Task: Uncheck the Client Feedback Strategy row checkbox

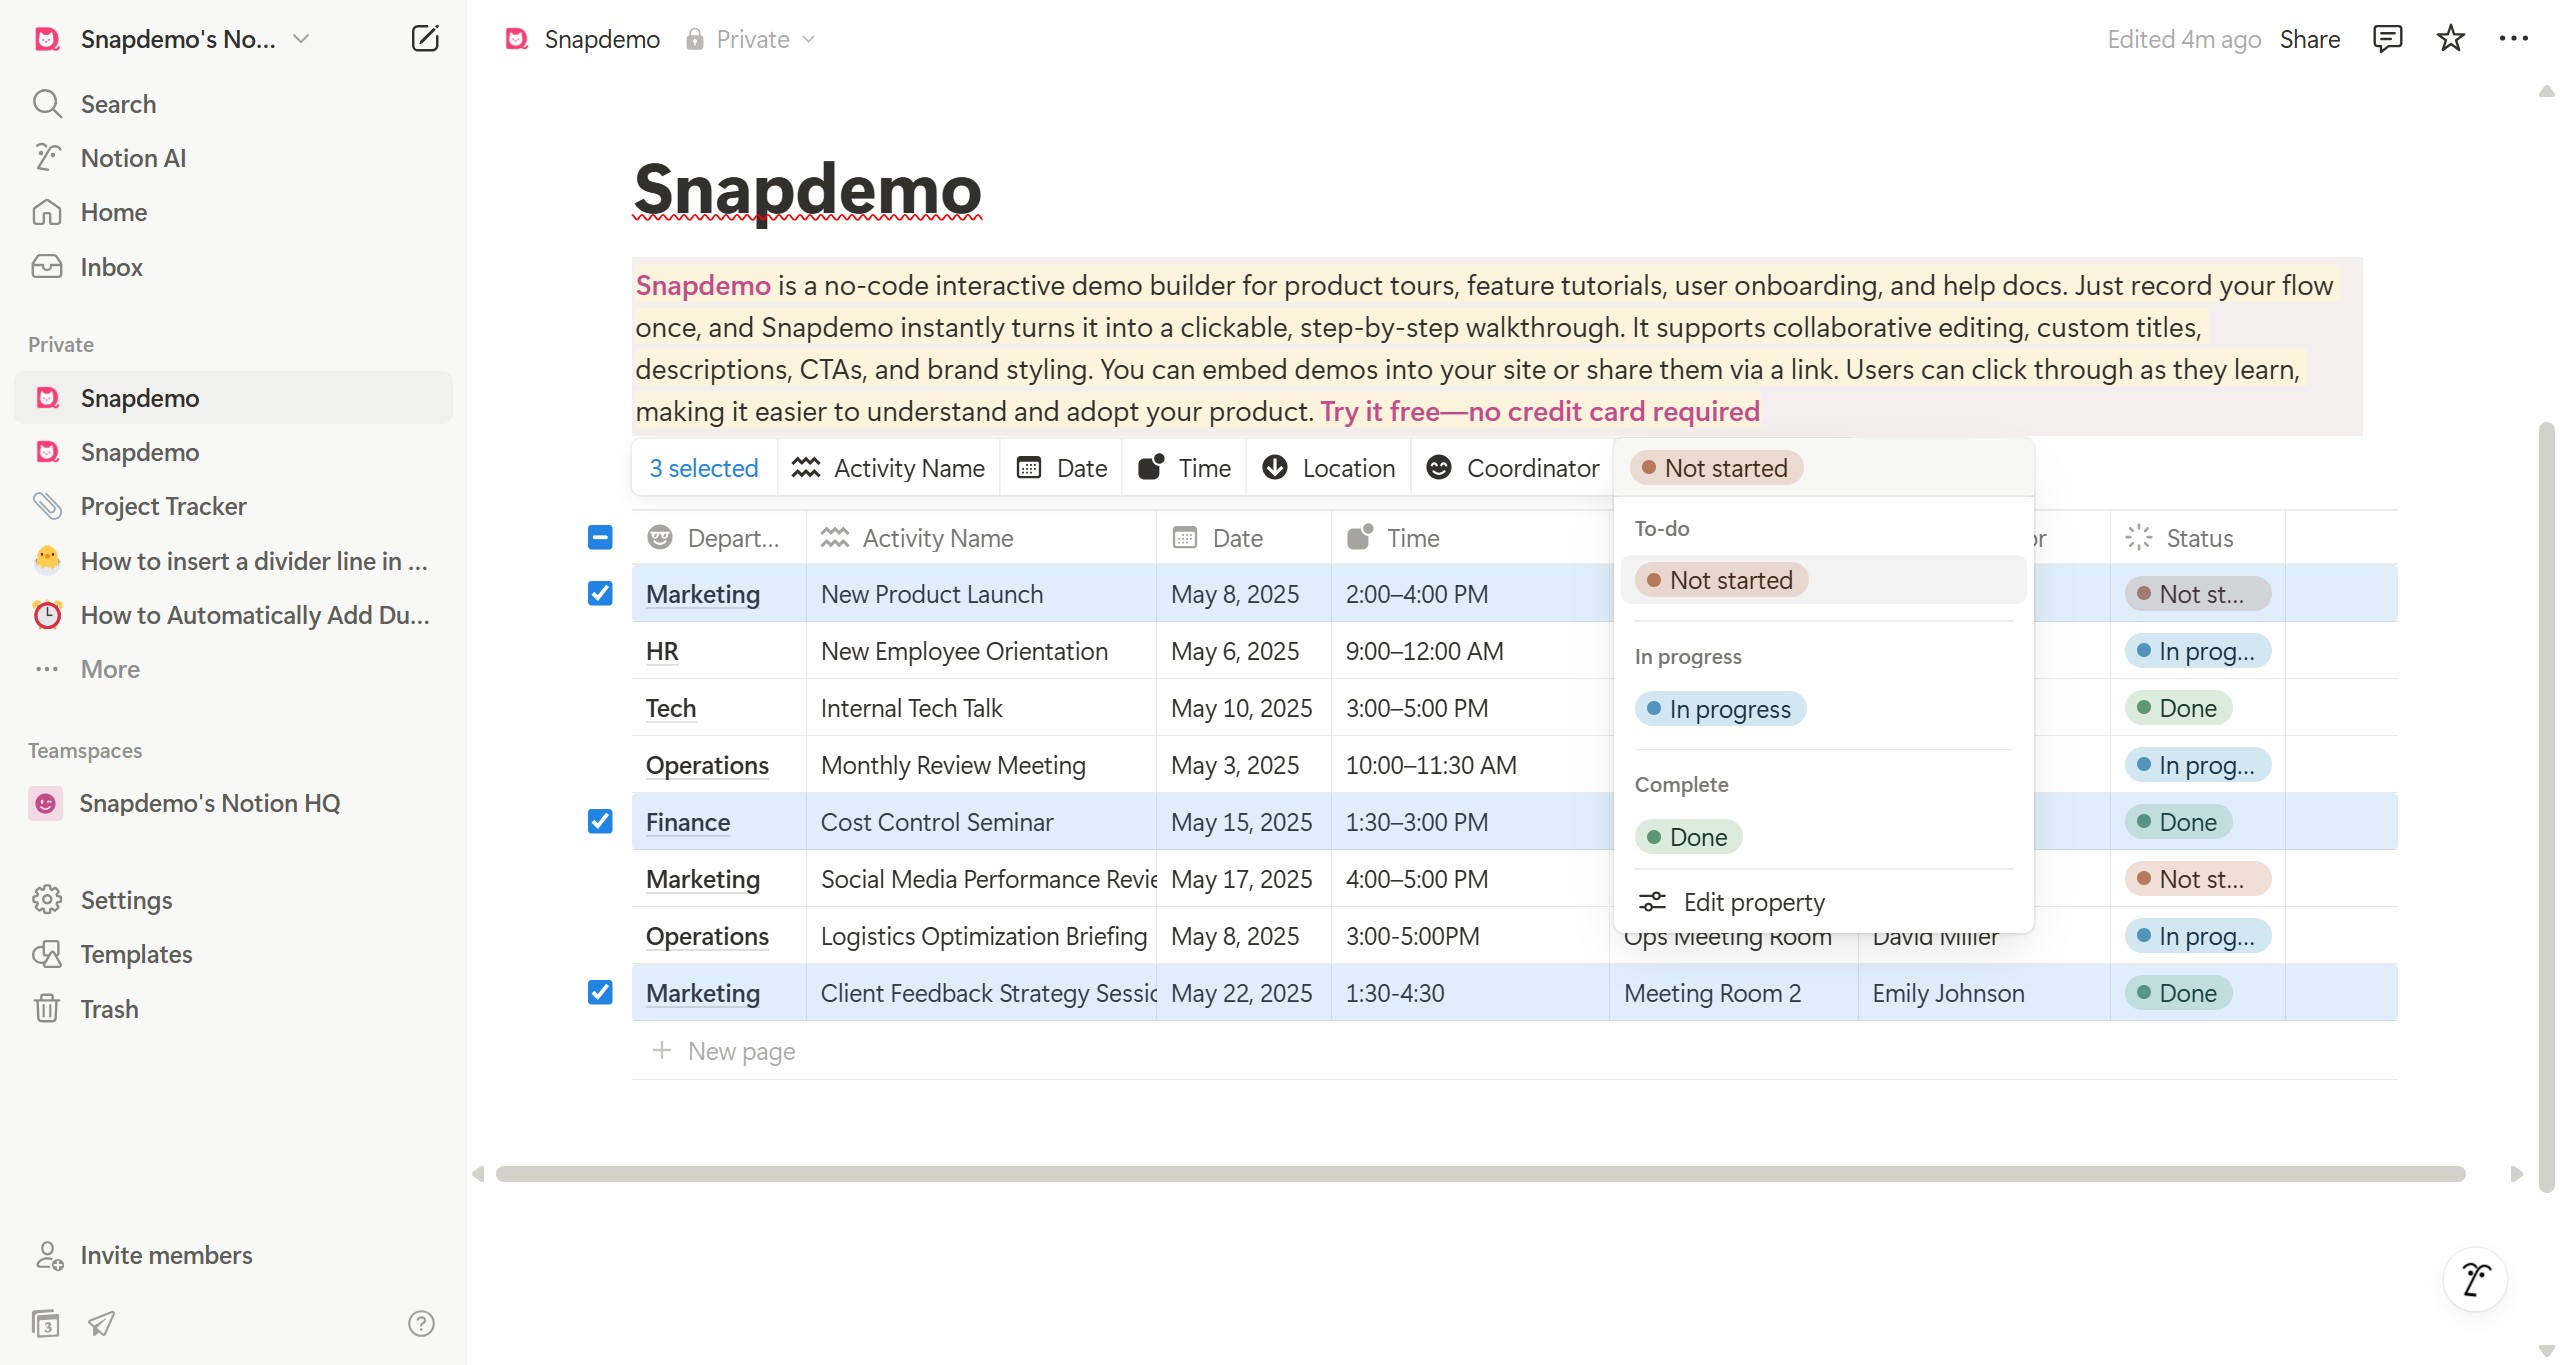Action: pyautogui.click(x=600, y=992)
